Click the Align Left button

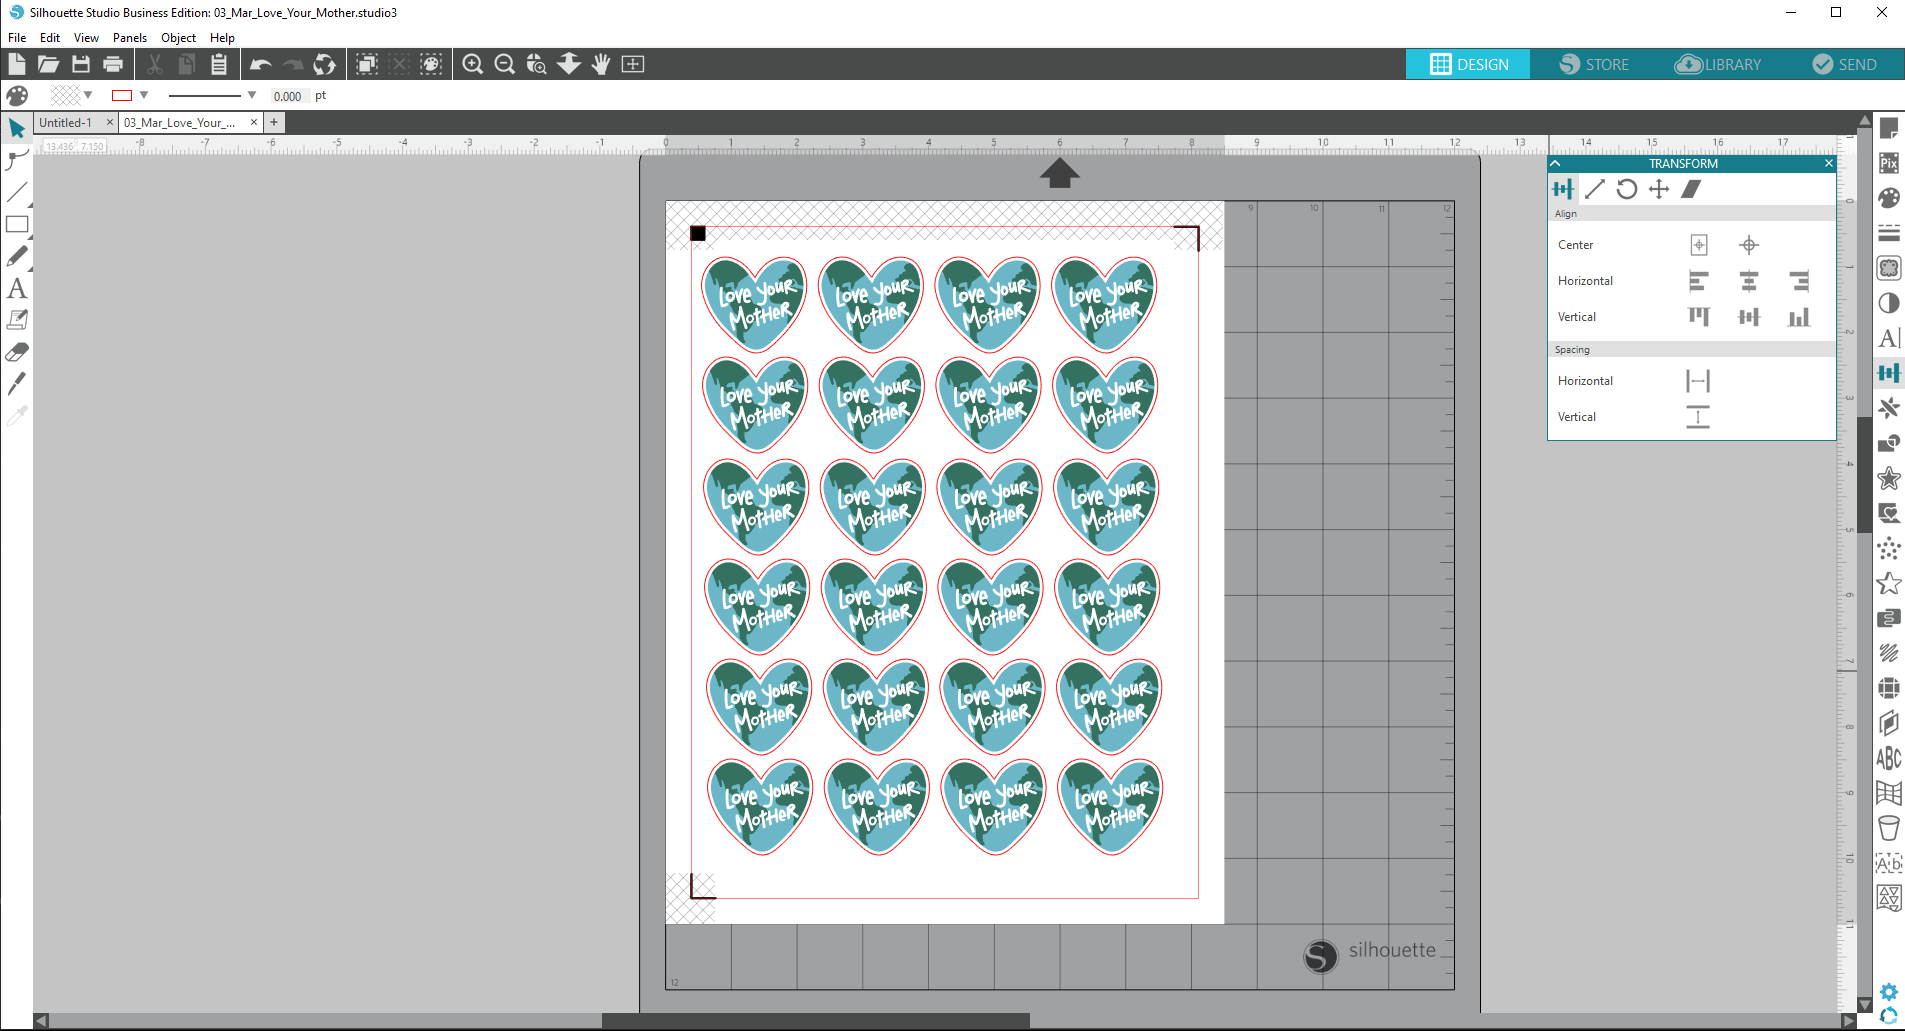coord(1700,281)
